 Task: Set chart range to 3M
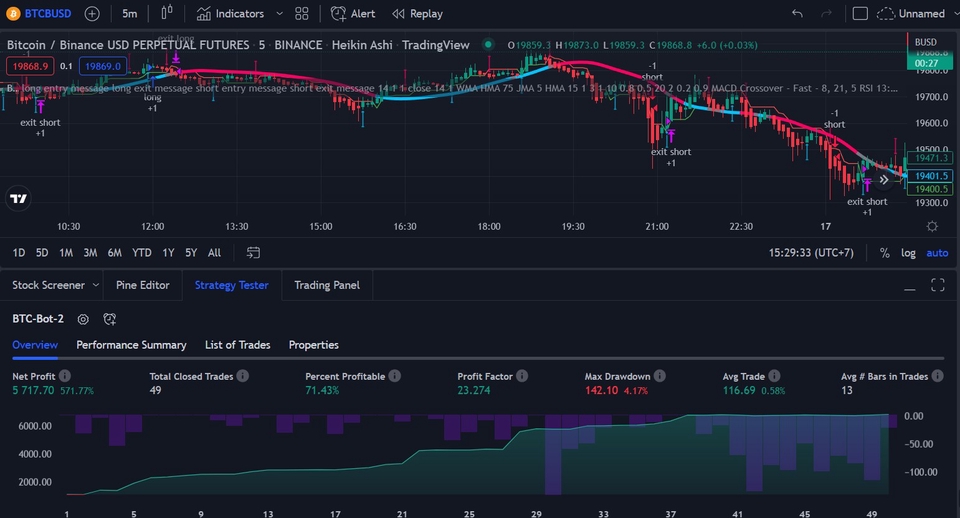tap(90, 253)
